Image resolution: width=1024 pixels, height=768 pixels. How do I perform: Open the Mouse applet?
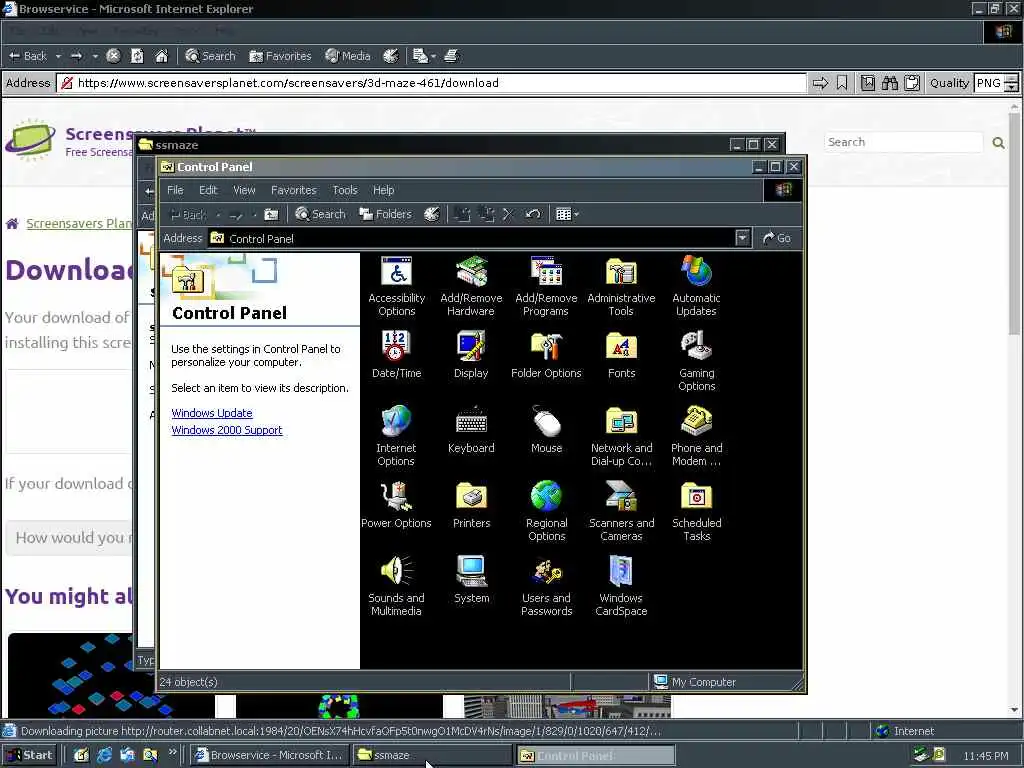click(546, 430)
